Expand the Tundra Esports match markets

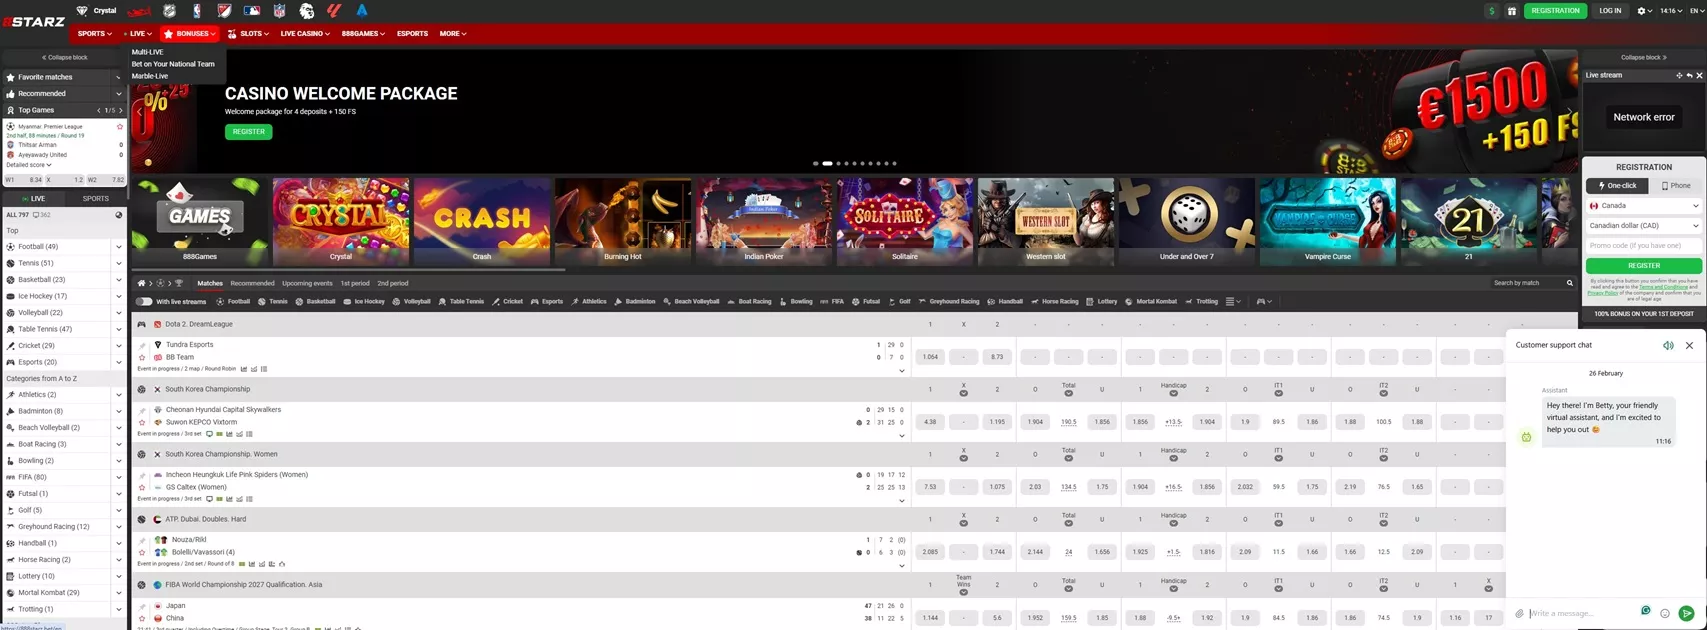pyautogui.click(x=901, y=371)
